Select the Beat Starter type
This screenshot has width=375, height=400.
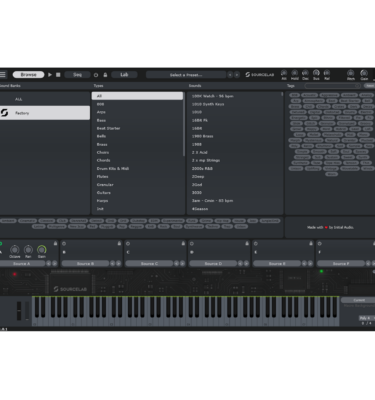[x=137, y=128]
